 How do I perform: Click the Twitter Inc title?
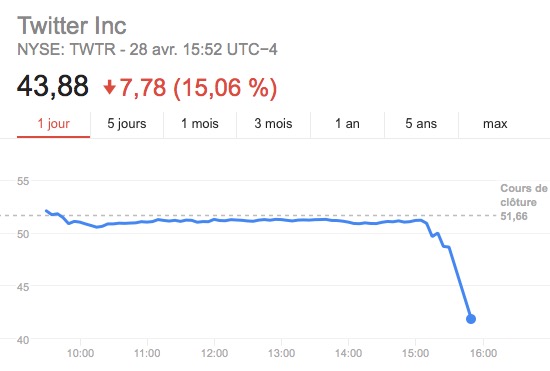tap(72, 26)
